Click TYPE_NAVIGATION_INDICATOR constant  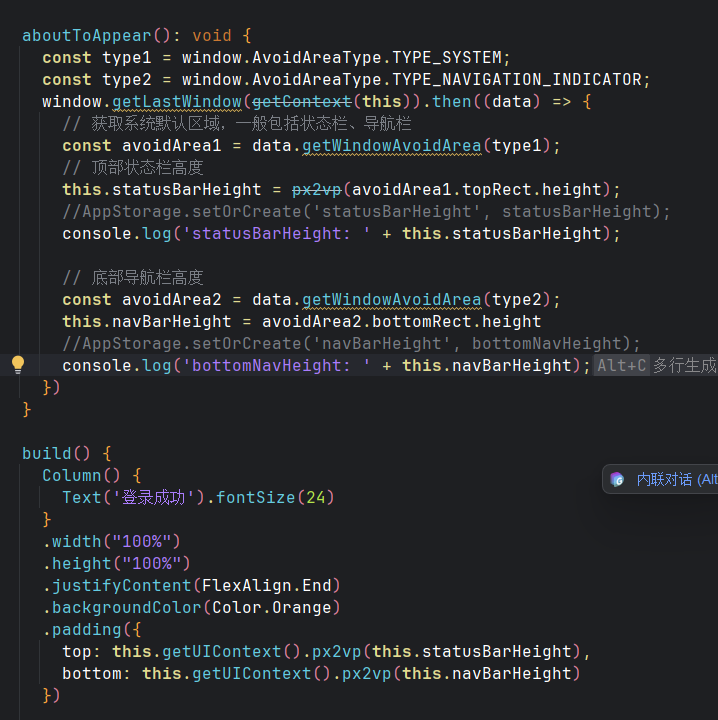(x=517, y=80)
